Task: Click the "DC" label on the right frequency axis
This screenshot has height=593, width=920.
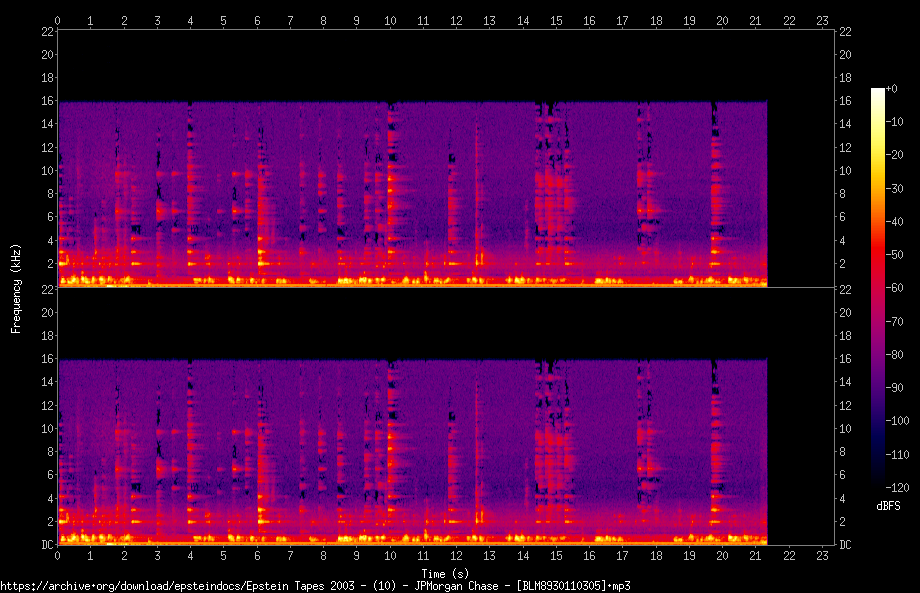Action: pos(846,544)
